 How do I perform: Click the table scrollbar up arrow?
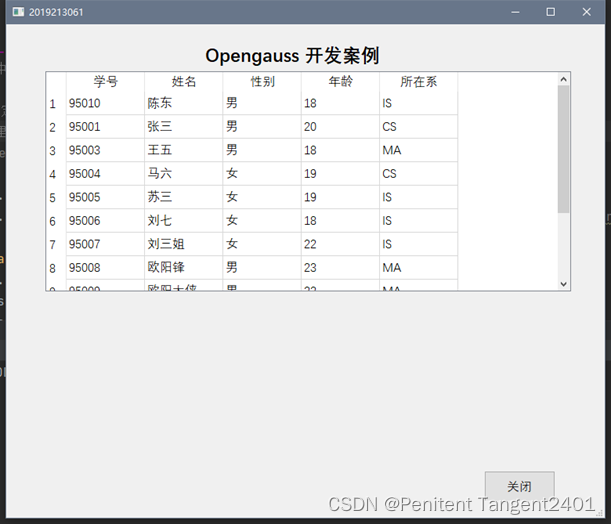pyautogui.click(x=563, y=79)
